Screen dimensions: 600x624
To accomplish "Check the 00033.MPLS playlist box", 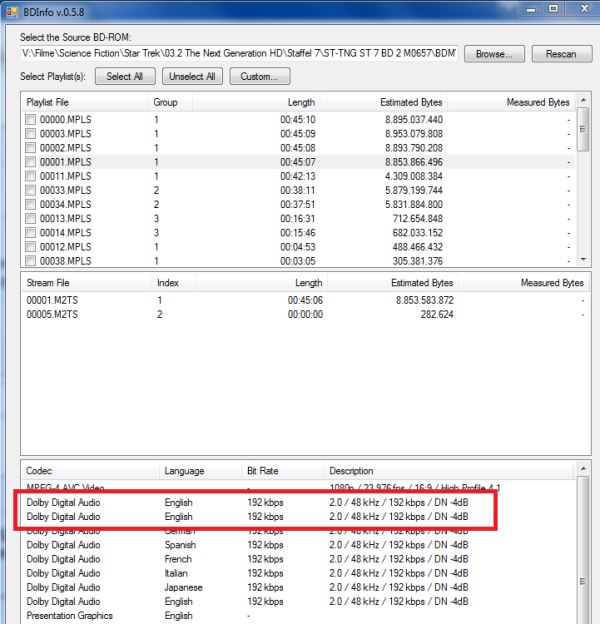I will [x=32, y=190].
